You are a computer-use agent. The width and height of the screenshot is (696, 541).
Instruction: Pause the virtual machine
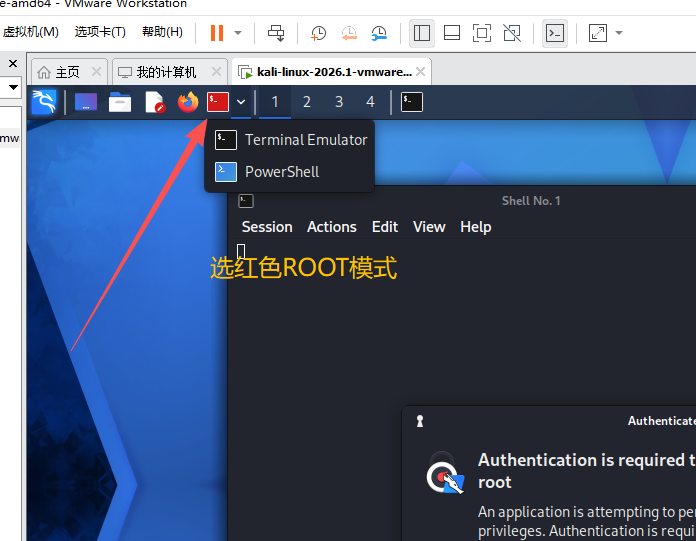pos(217,33)
